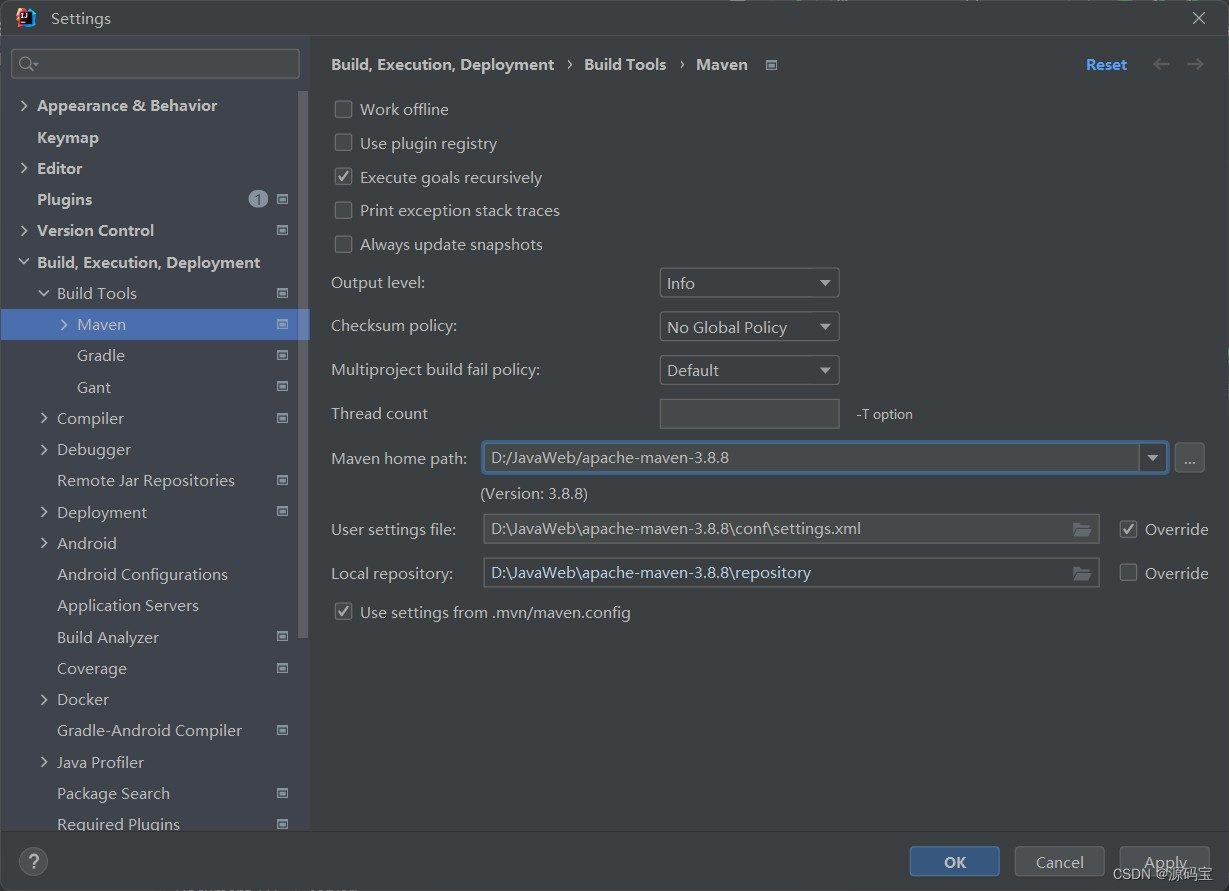
Task: Click the forward navigation arrow near Reset
Action: (1194, 63)
